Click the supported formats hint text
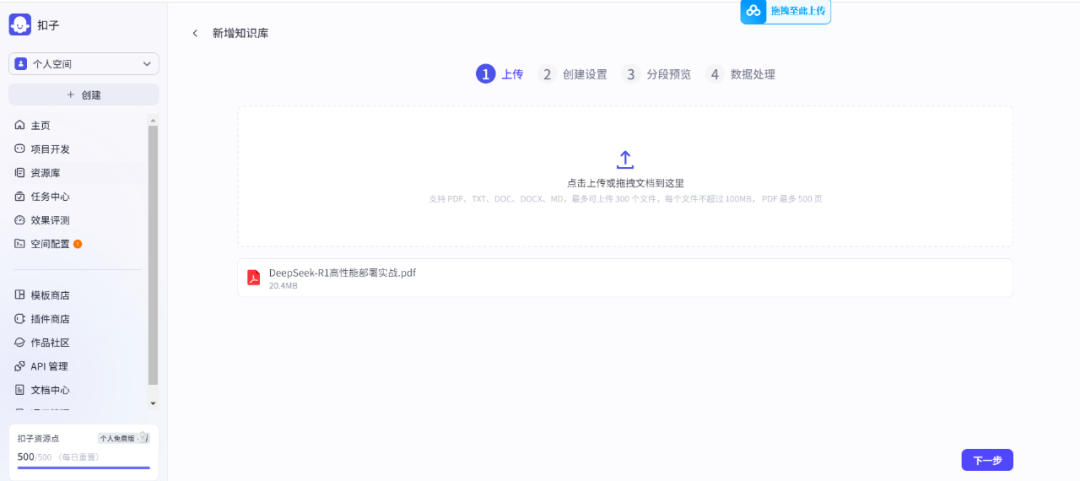 (625, 199)
